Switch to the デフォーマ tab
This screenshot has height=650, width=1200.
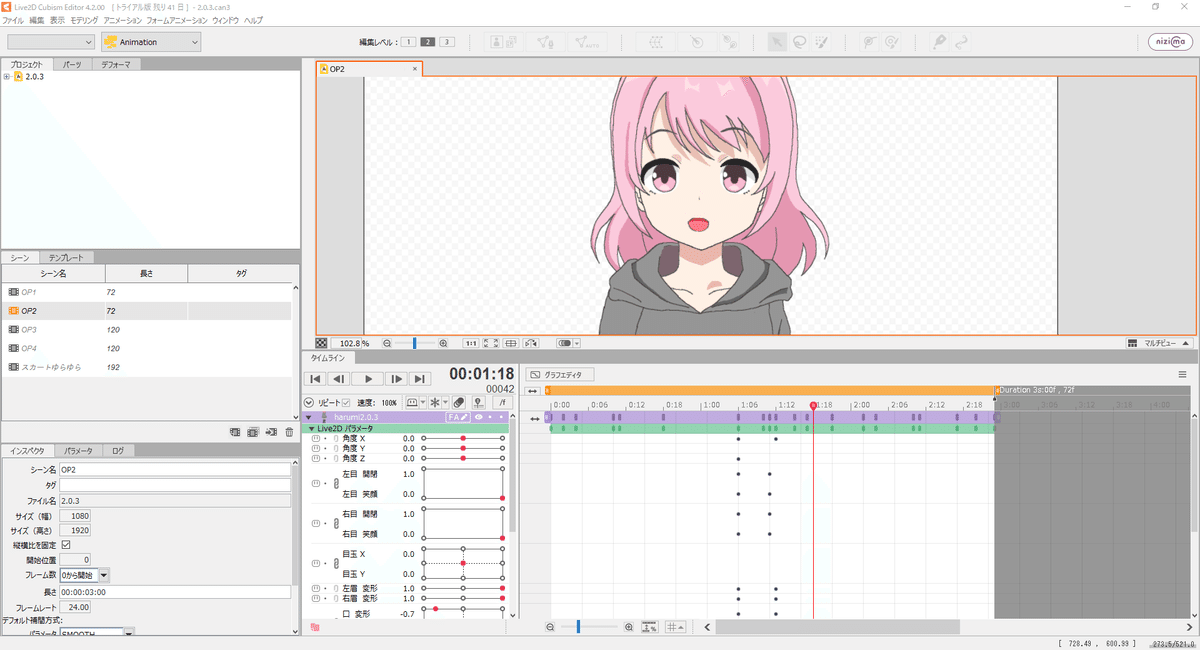click(116, 64)
